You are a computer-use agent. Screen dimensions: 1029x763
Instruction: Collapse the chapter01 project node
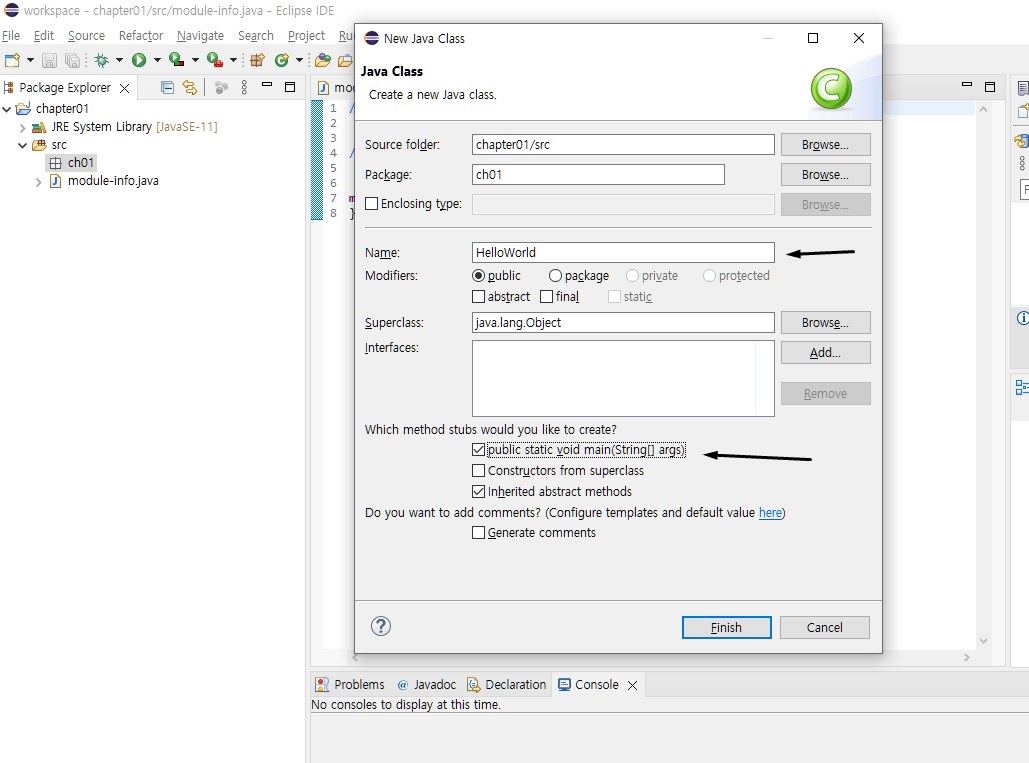7,109
